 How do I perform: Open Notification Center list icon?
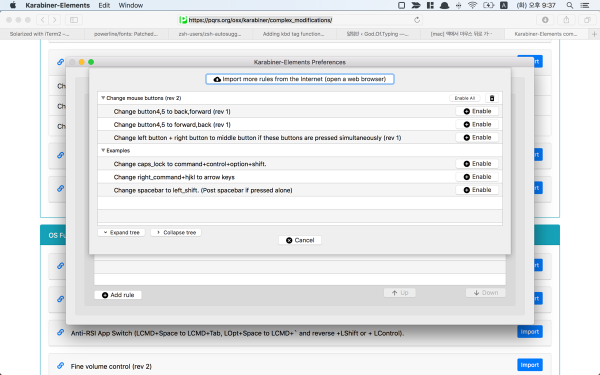[585, 5]
